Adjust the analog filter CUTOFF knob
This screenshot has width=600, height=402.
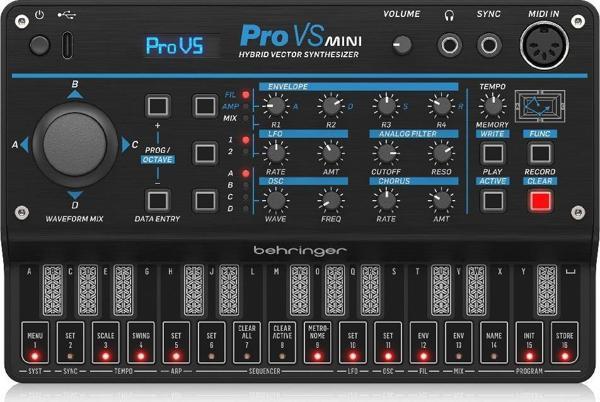pyautogui.click(x=386, y=153)
